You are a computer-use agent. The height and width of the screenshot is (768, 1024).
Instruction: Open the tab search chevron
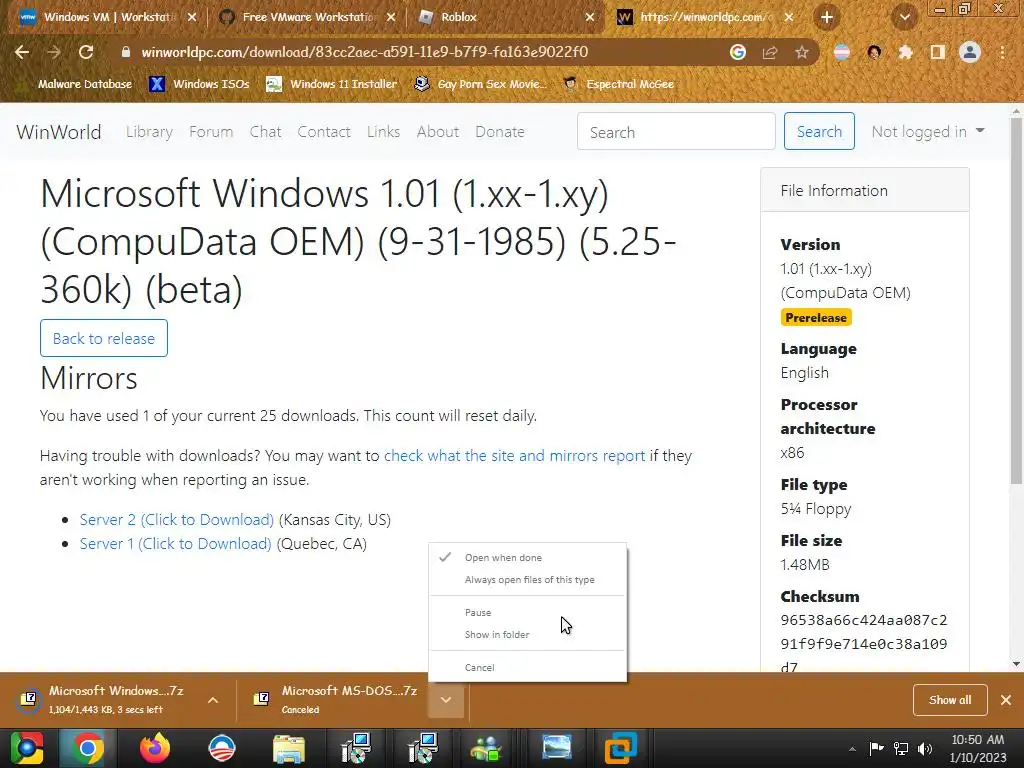coord(904,18)
